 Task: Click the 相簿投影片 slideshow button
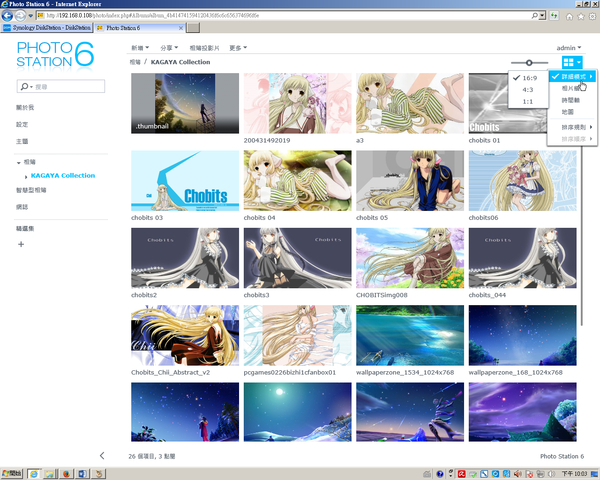click(x=204, y=48)
